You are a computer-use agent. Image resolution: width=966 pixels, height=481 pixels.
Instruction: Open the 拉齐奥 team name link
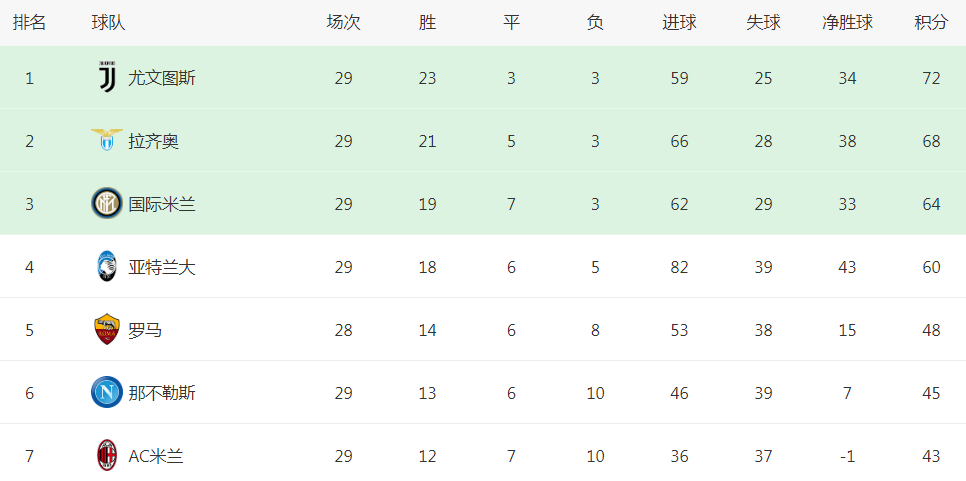click(153, 142)
